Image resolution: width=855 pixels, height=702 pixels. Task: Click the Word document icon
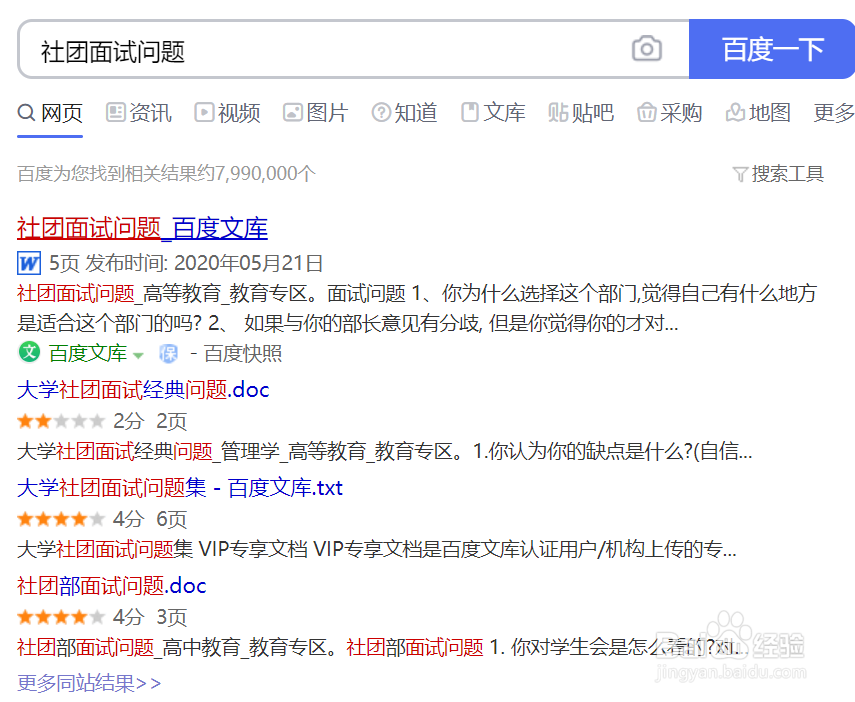tap(29, 263)
